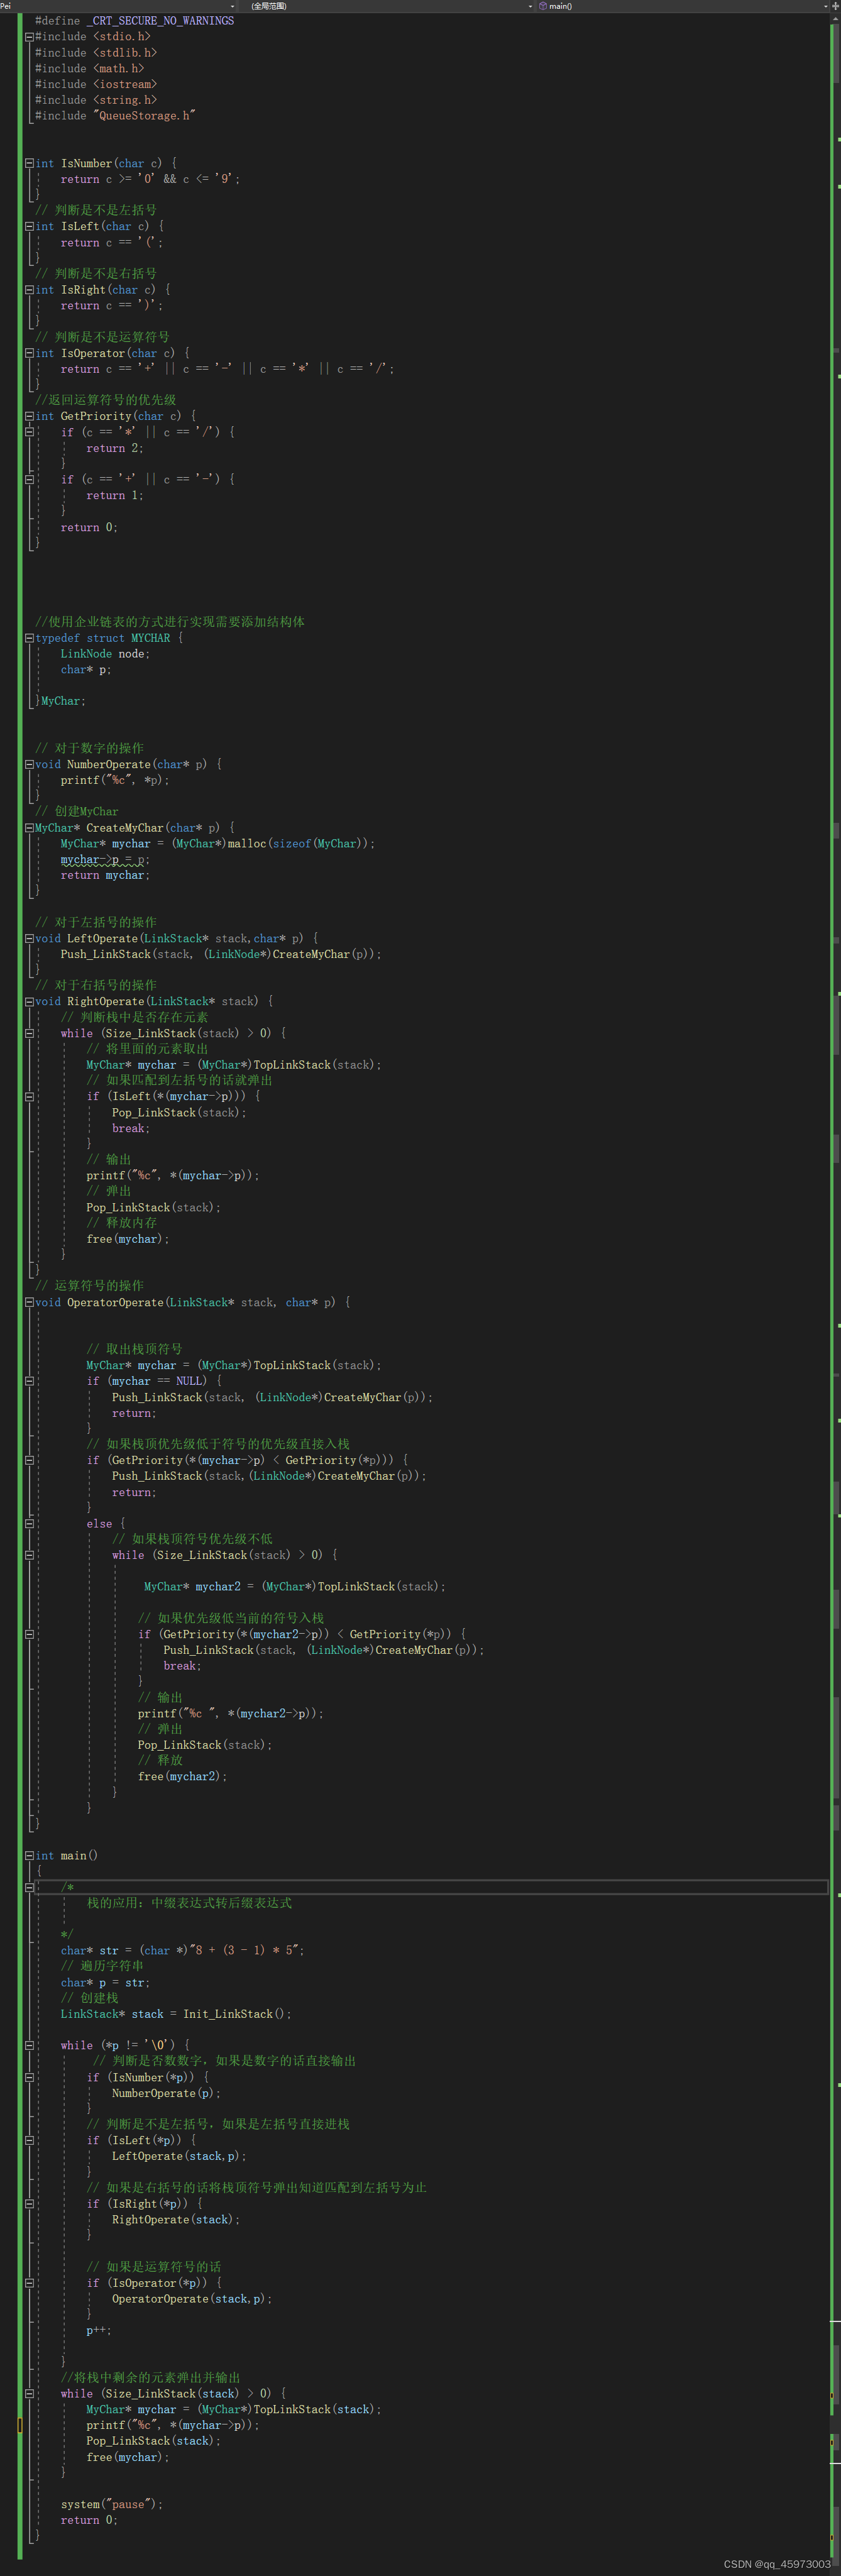Click 'free(mychar);' inside RightOperate
The height and width of the screenshot is (2576, 841).
click(128, 1240)
